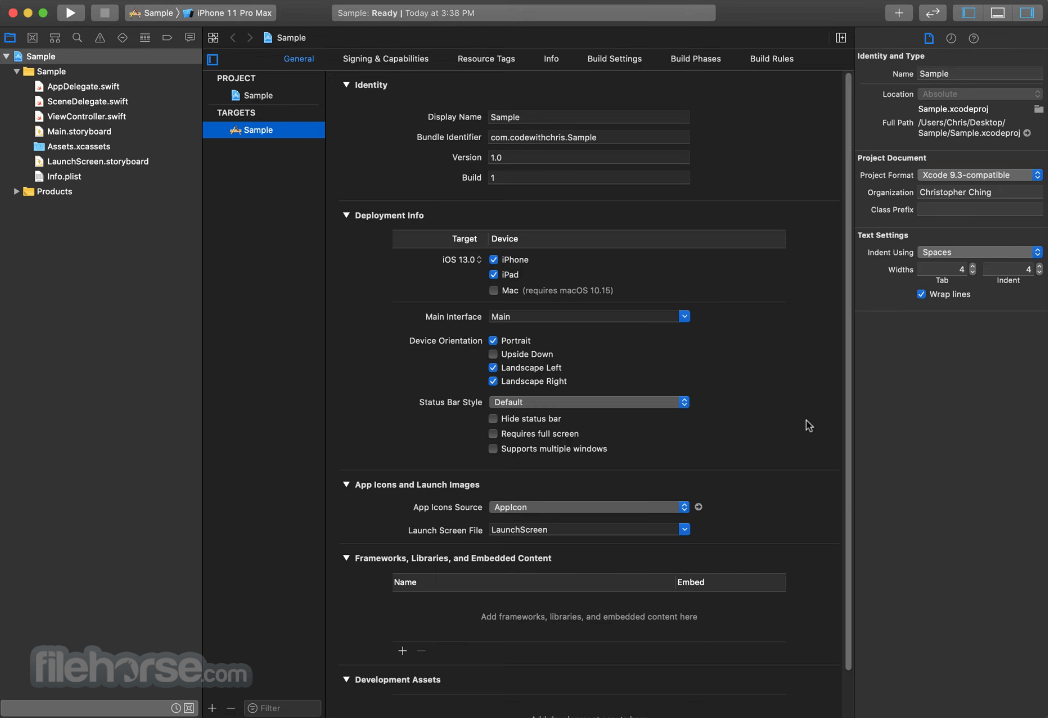This screenshot has width=1048, height=718.
Task: Run the app with Play button
Action: click(x=70, y=13)
